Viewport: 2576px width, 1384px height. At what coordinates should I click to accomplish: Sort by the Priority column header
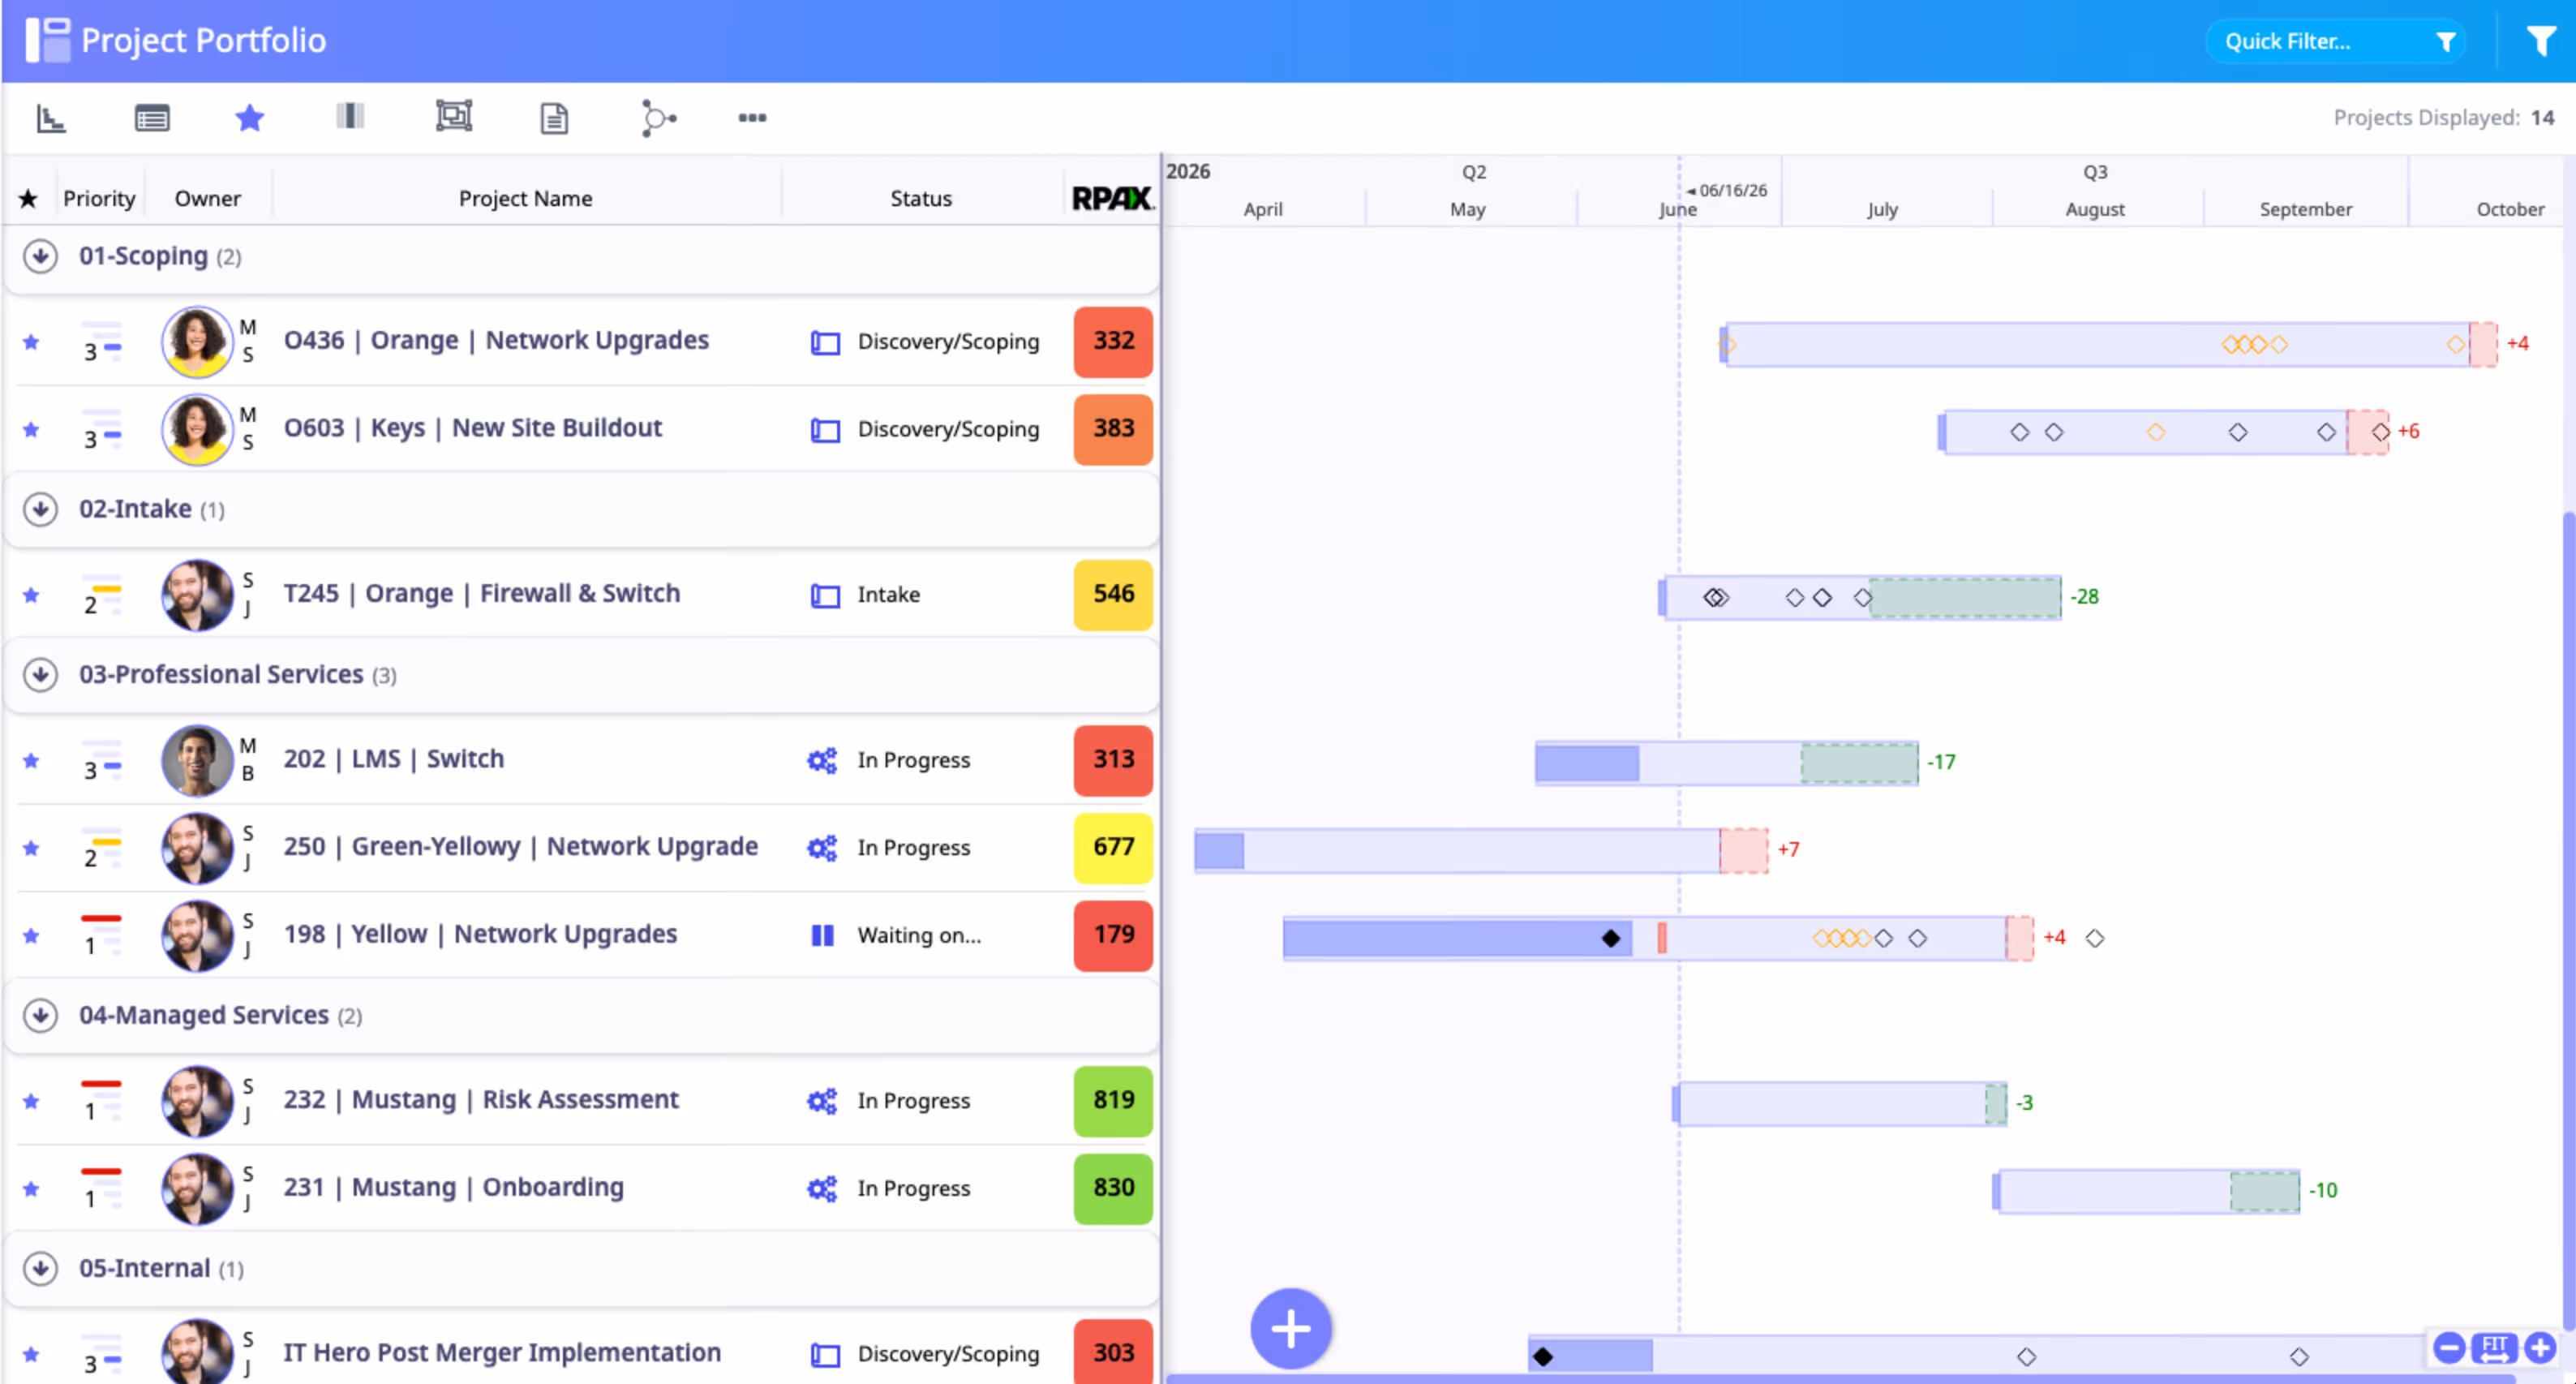click(x=99, y=198)
